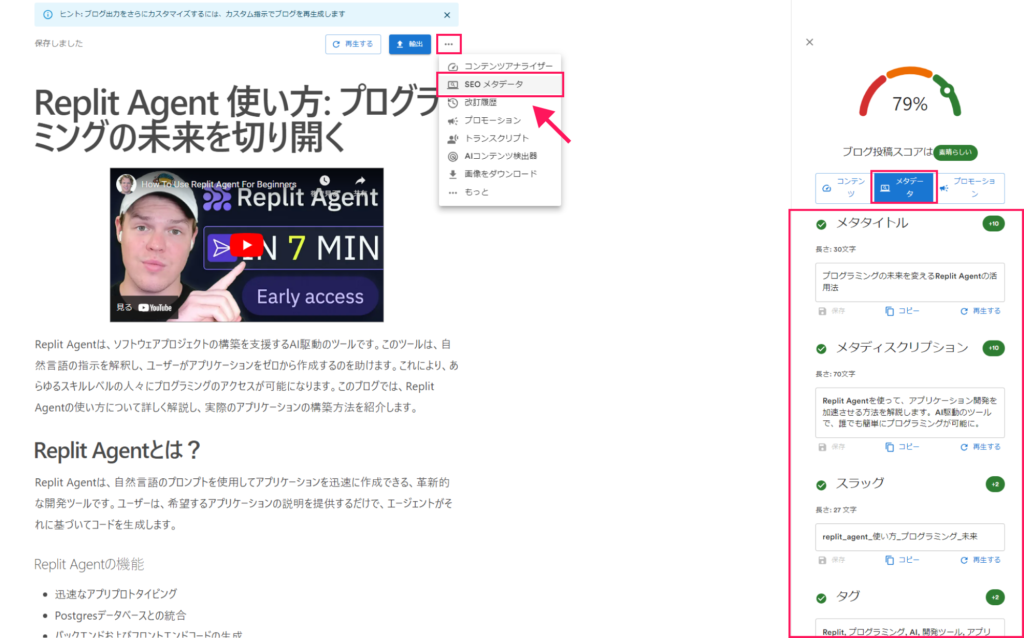The height and width of the screenshot is (638, 1024).
Task: Click the +10 badge next to メタタイトル
Action: (x=993, y=224)
